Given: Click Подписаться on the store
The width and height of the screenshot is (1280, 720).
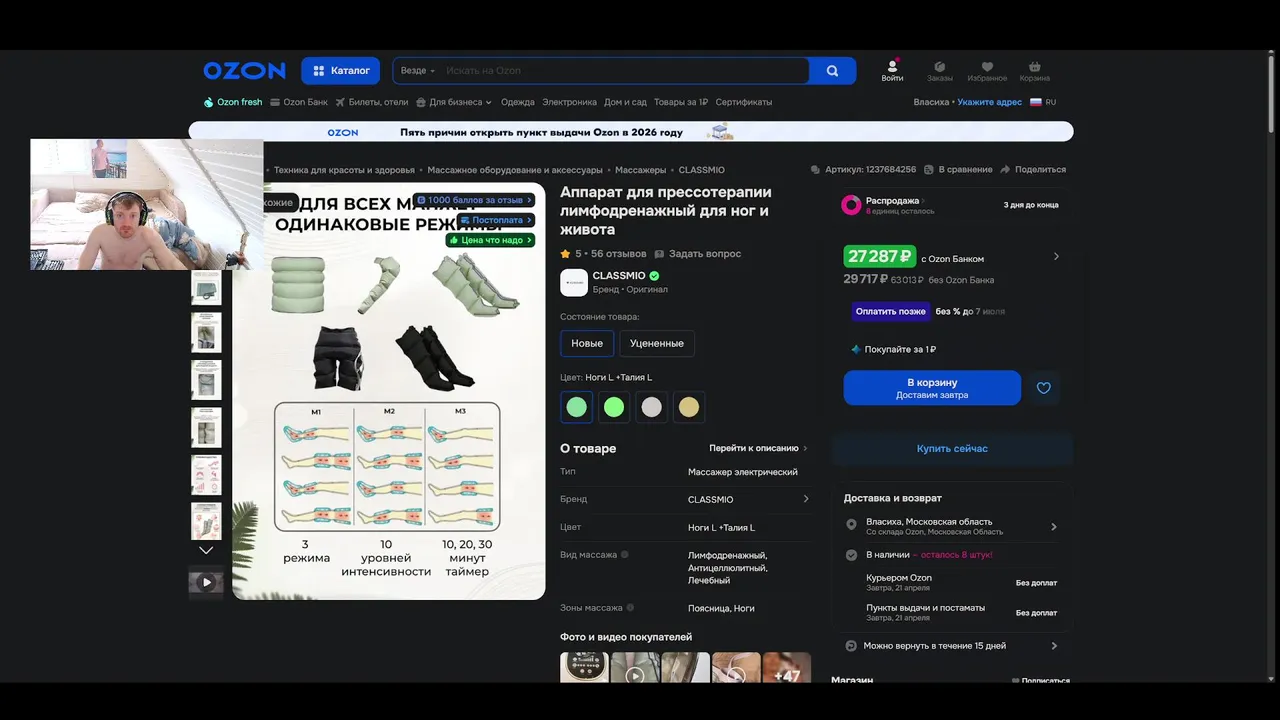Looking at the screenshot, I should (1041, 680).
